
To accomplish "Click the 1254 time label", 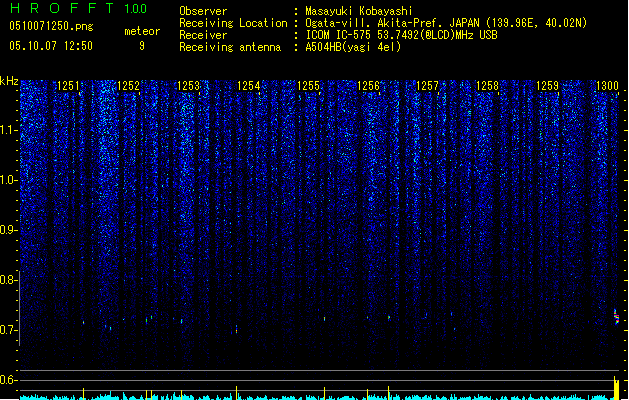I will 248,85.
